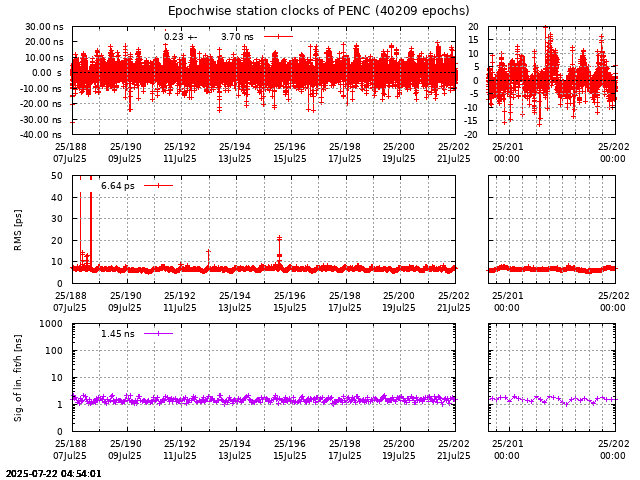Click "25/202 00:00" under the middle-right plot
The image size is (640, 480).
613,302
